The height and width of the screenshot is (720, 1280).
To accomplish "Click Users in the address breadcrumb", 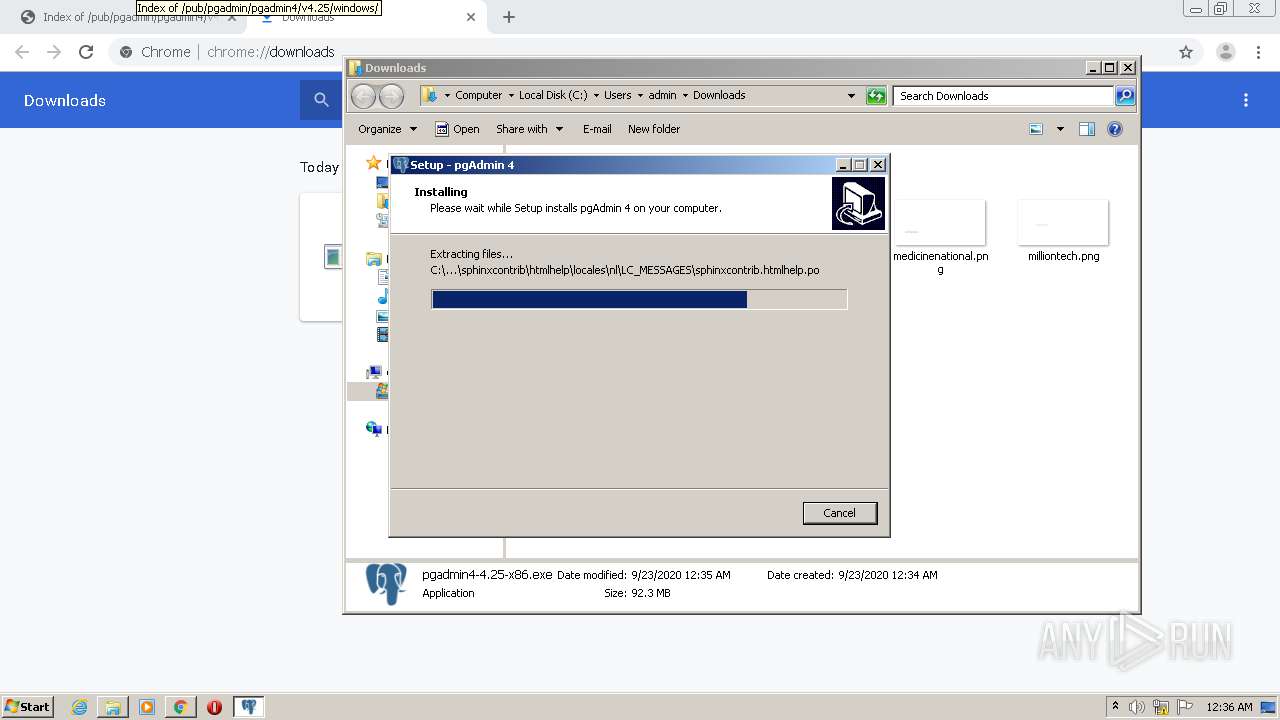I will [617, 96].
